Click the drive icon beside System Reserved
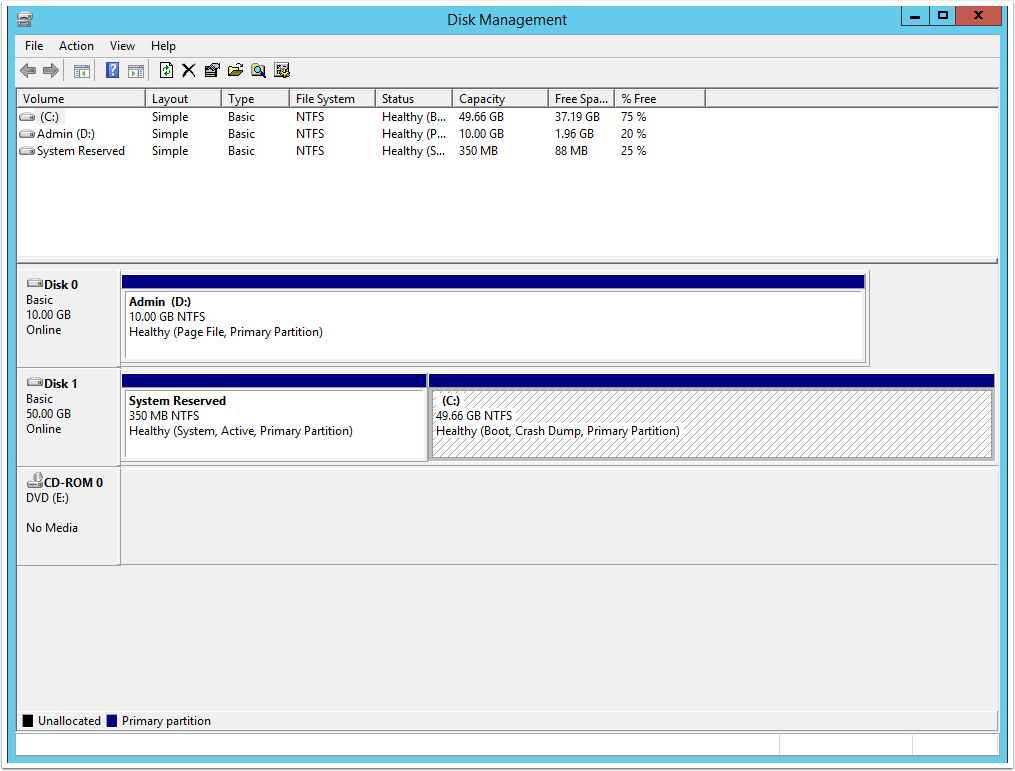 [x=27, y=151]
